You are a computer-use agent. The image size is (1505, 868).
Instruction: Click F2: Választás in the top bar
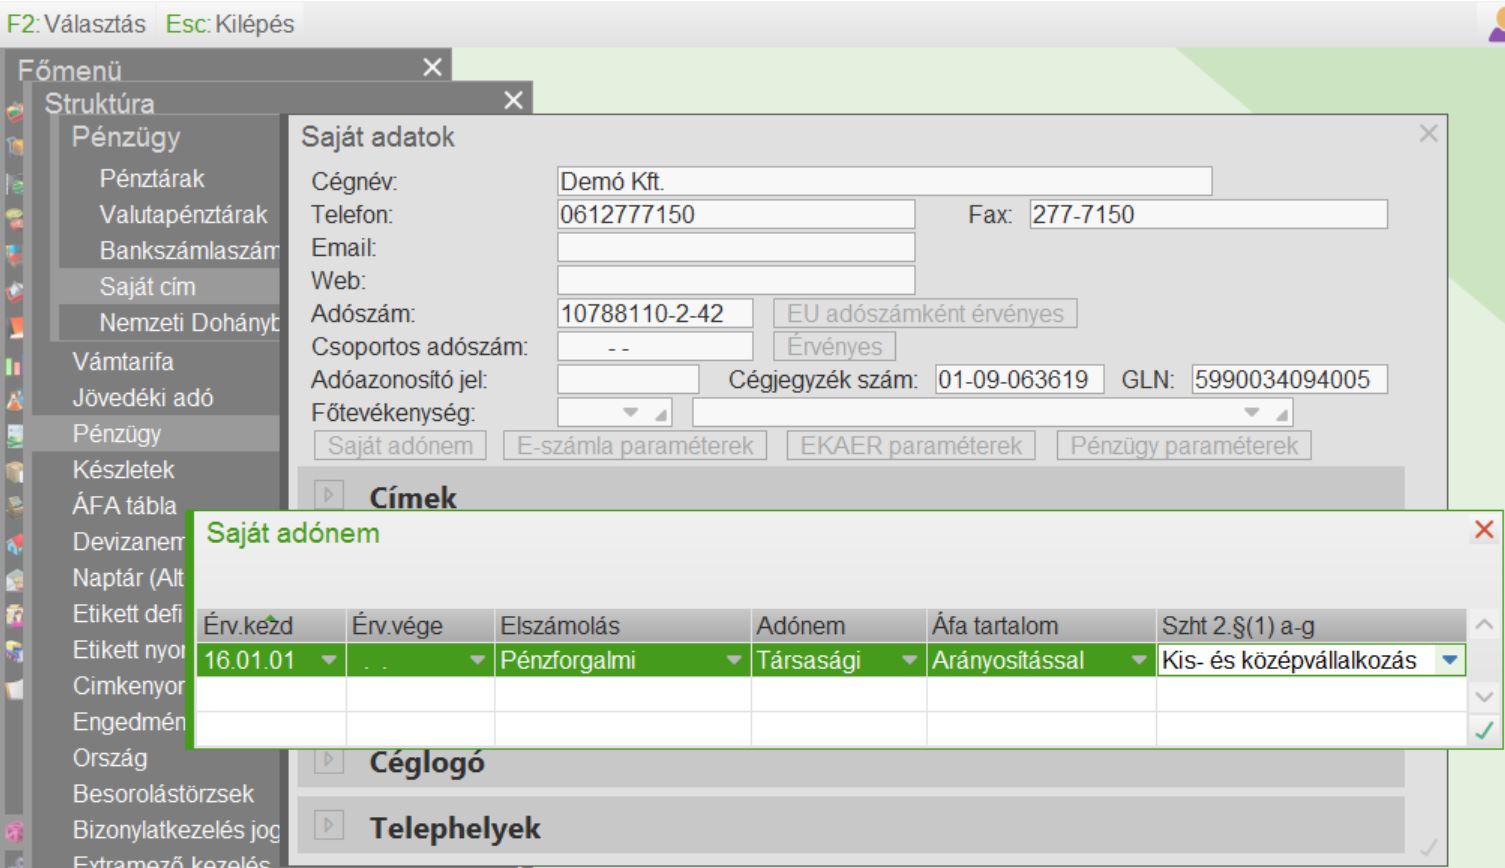[x=76, y=24]
